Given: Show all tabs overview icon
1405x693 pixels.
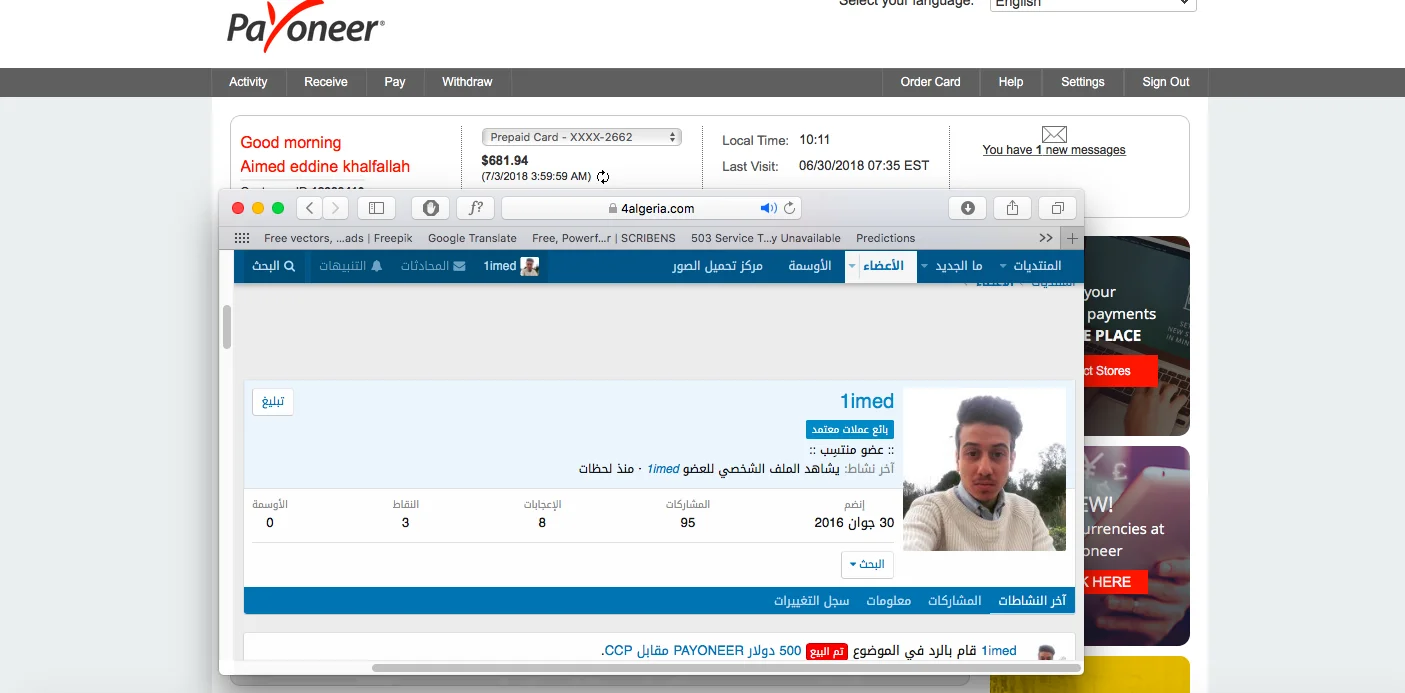Looking at the screenshot, I should pyautogui.click(x=1057, y=208).
